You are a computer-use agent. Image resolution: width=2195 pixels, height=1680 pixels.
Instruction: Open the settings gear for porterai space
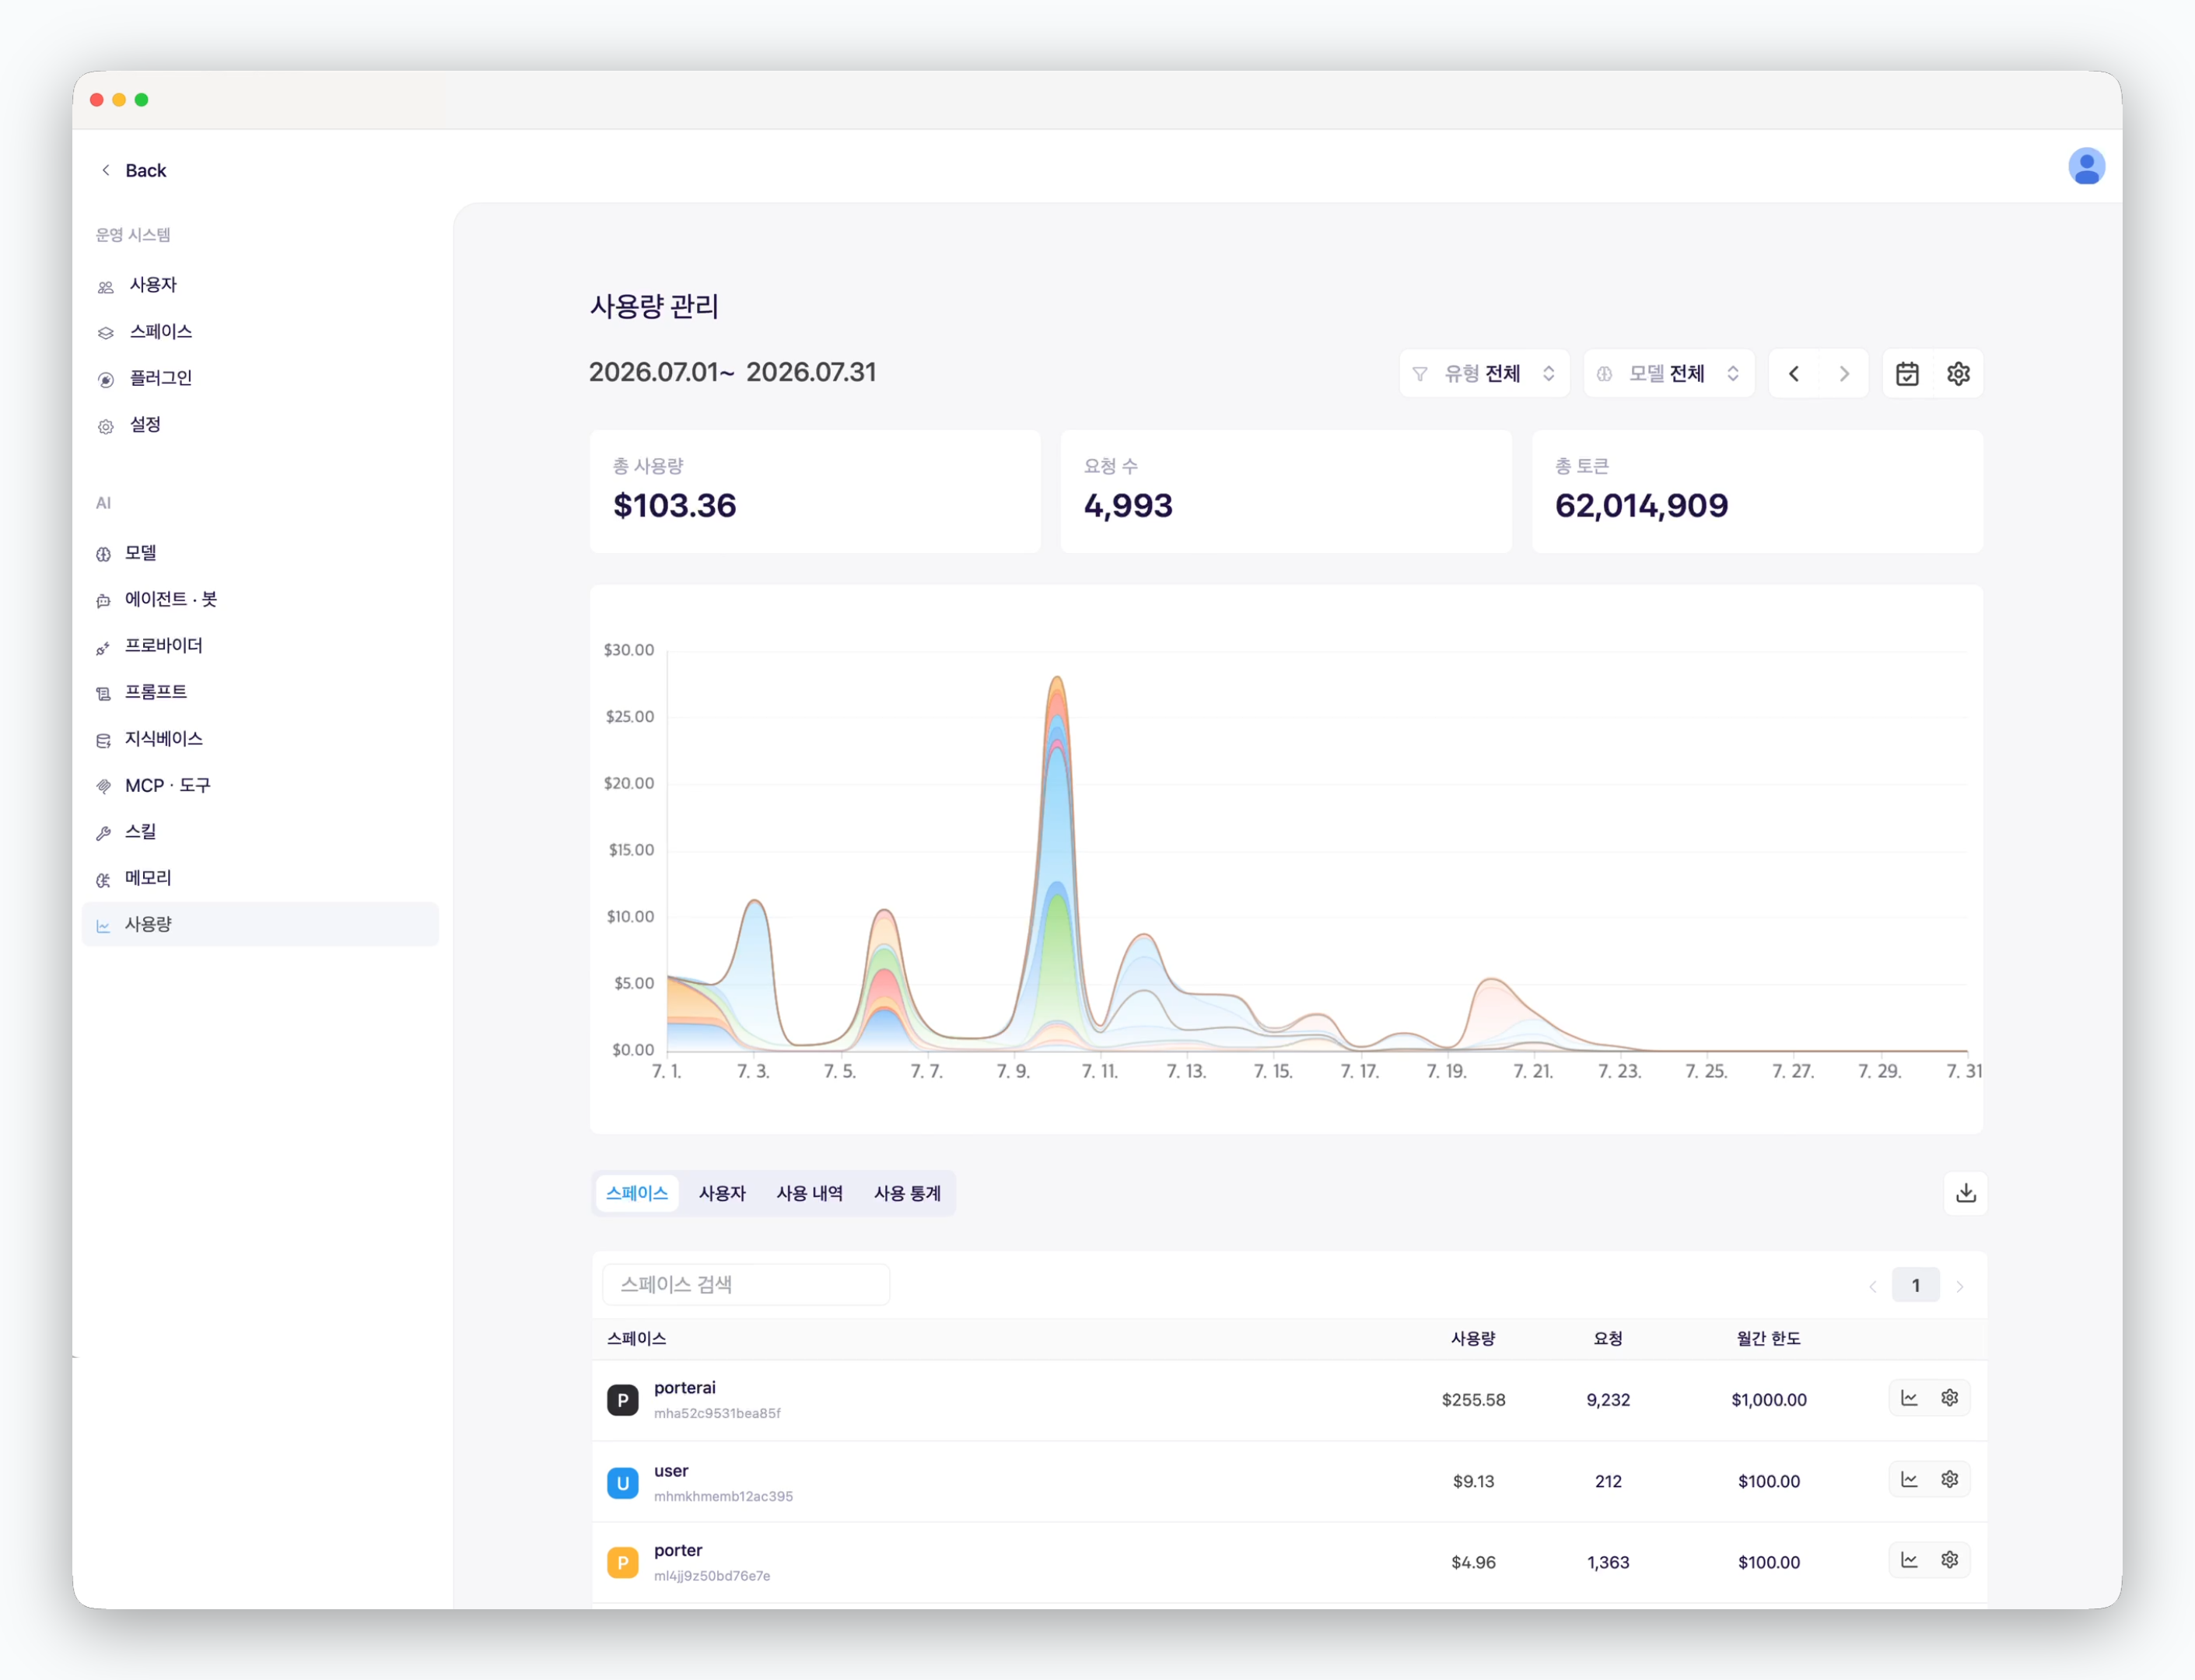1949,1398
